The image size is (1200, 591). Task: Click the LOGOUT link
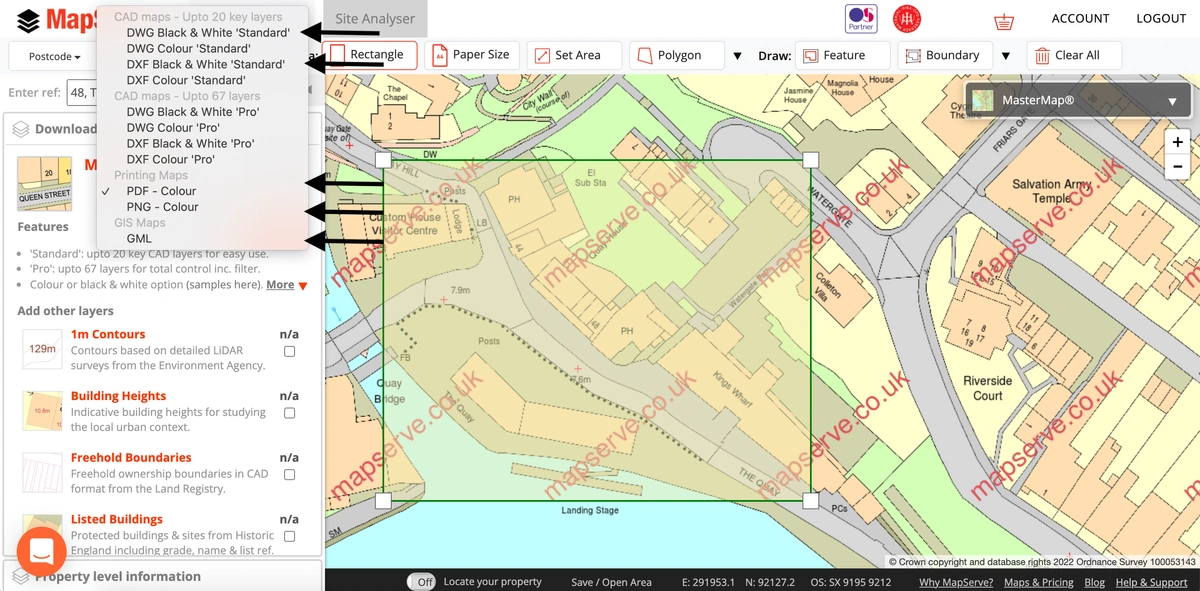[1161, 19]
